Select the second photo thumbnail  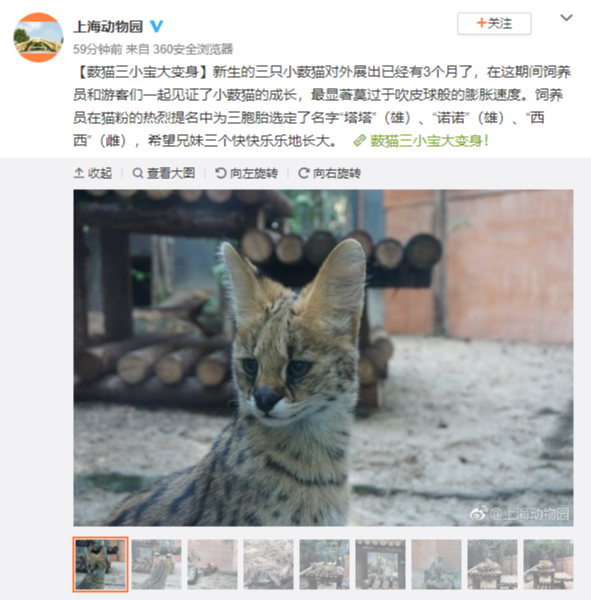point(157,564)
